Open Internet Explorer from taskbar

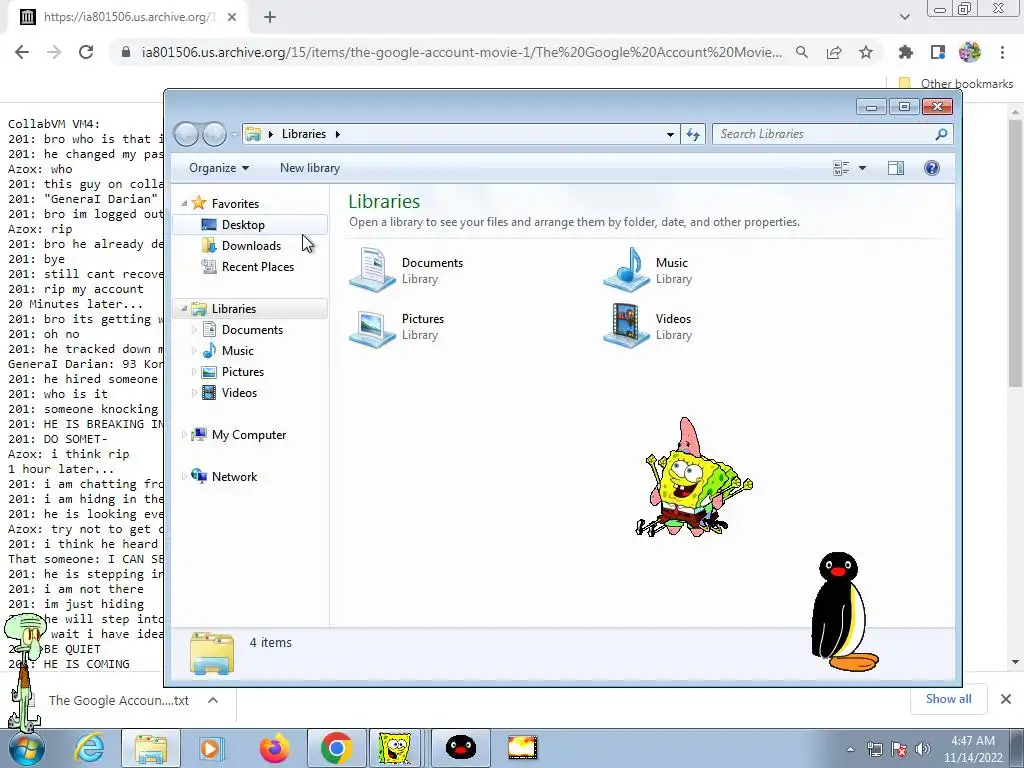(x=89, y=748)
